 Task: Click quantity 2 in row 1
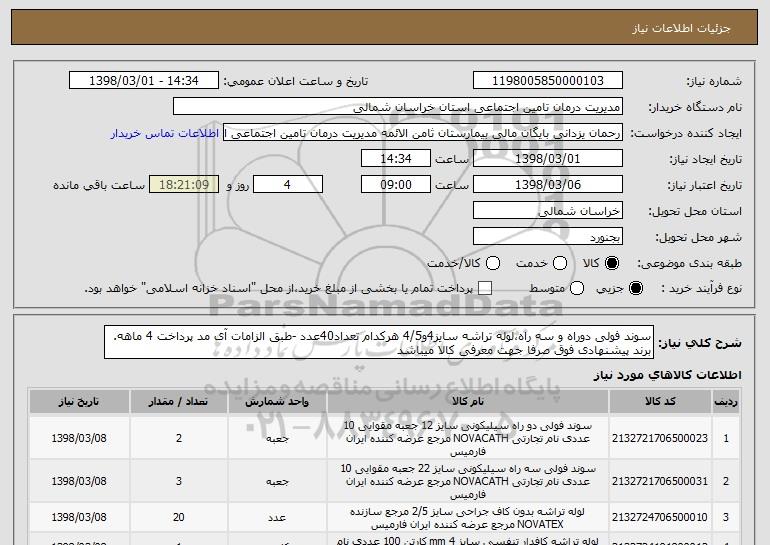(179, 438)
